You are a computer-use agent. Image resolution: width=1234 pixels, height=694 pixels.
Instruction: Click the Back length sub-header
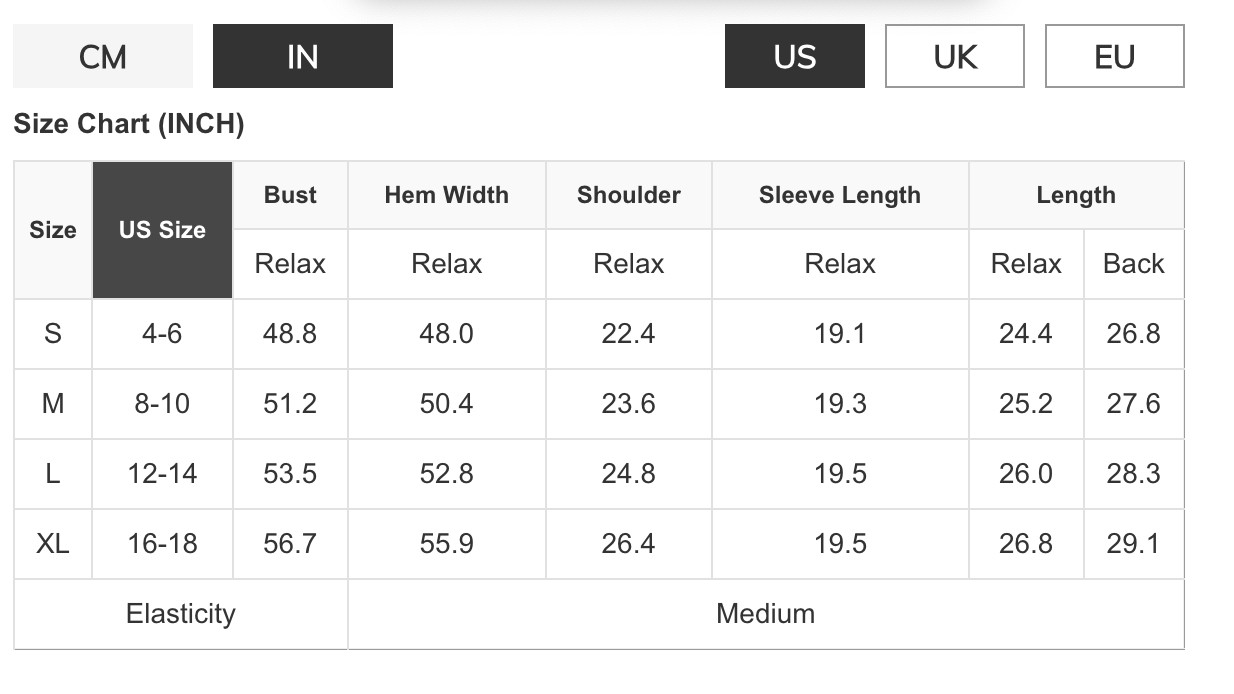pos(1133,264)
